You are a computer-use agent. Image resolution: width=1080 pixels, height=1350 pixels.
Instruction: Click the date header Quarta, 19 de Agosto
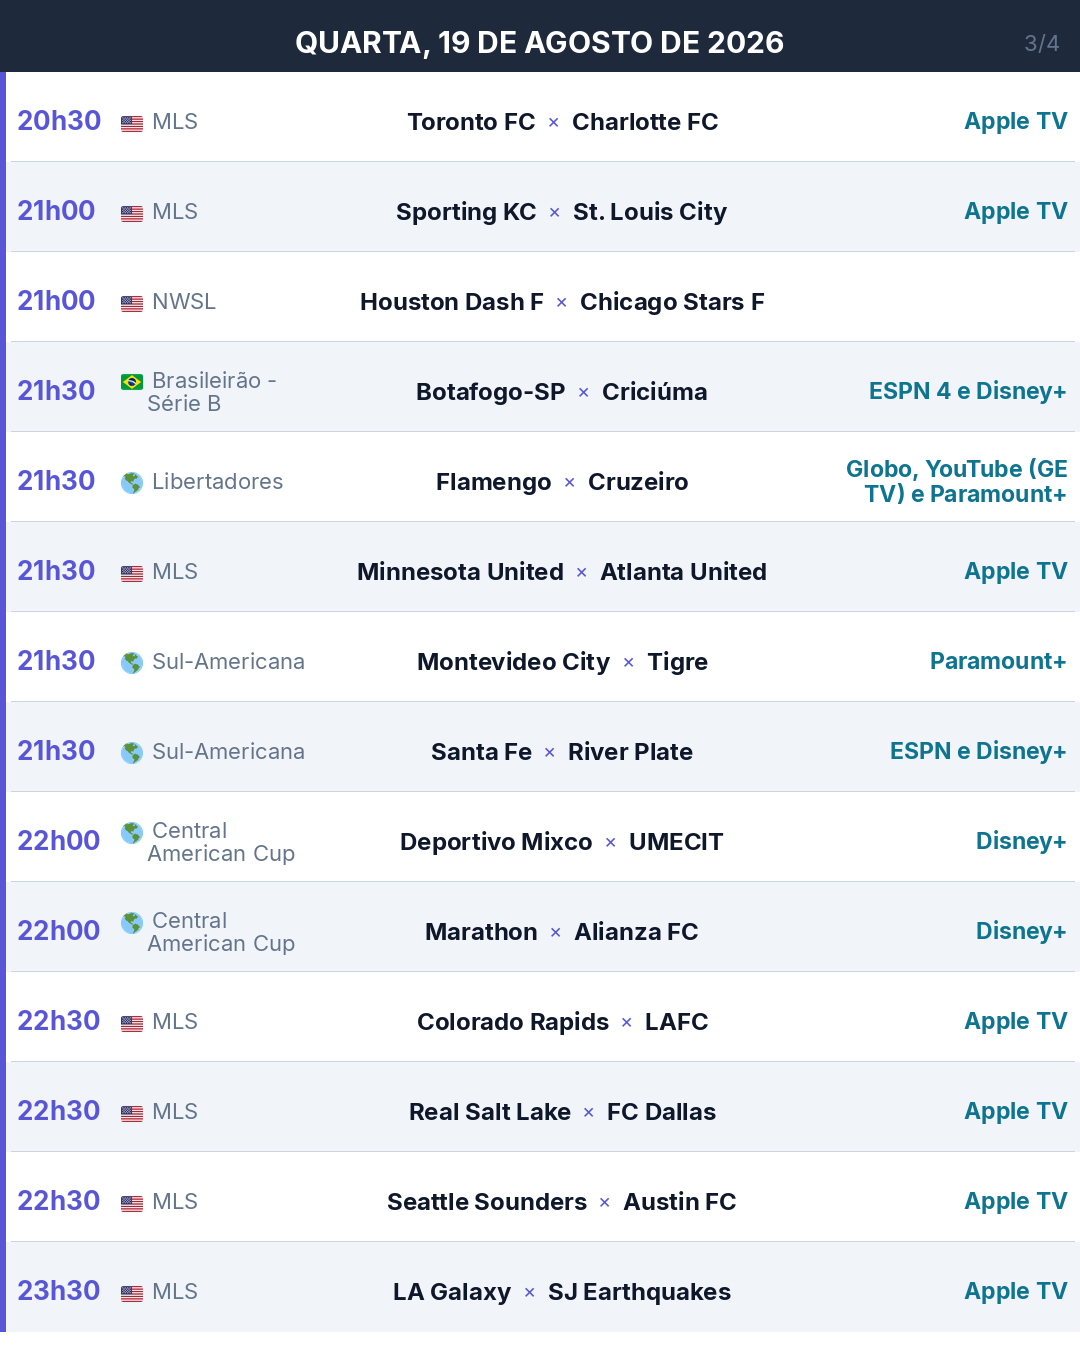(x=539, y=42)
